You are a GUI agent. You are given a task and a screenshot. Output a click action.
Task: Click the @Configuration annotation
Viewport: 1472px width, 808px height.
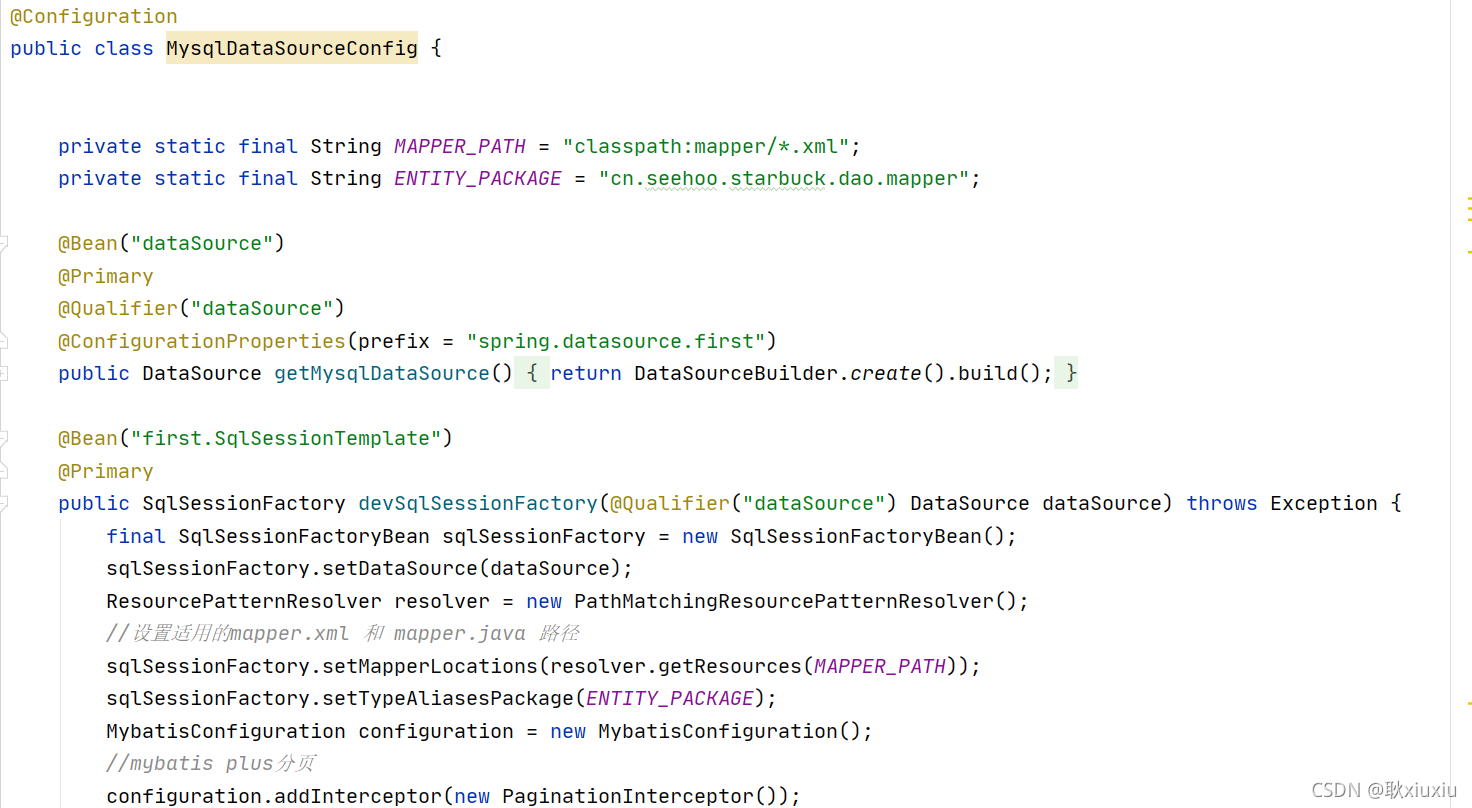click(x=92, y=16)
